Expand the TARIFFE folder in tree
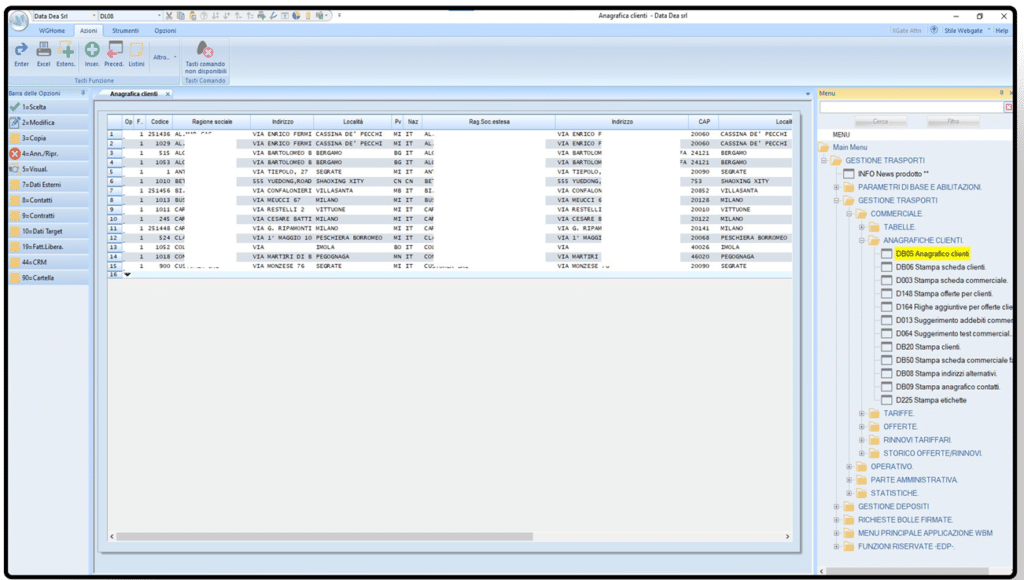The width and height of the screenshot is (1024, 580). click(861, 413)
